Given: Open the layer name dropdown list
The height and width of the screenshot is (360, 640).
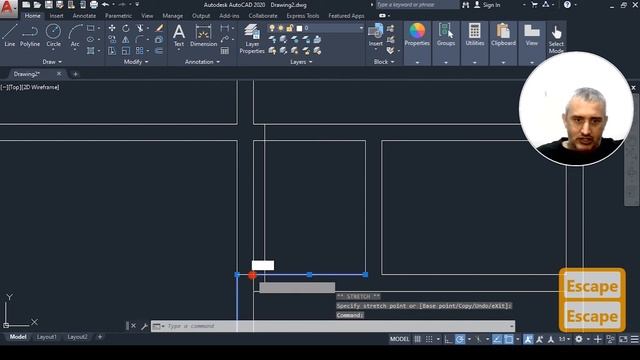Looking at the screenshot, I should click(x=361, y=28).
